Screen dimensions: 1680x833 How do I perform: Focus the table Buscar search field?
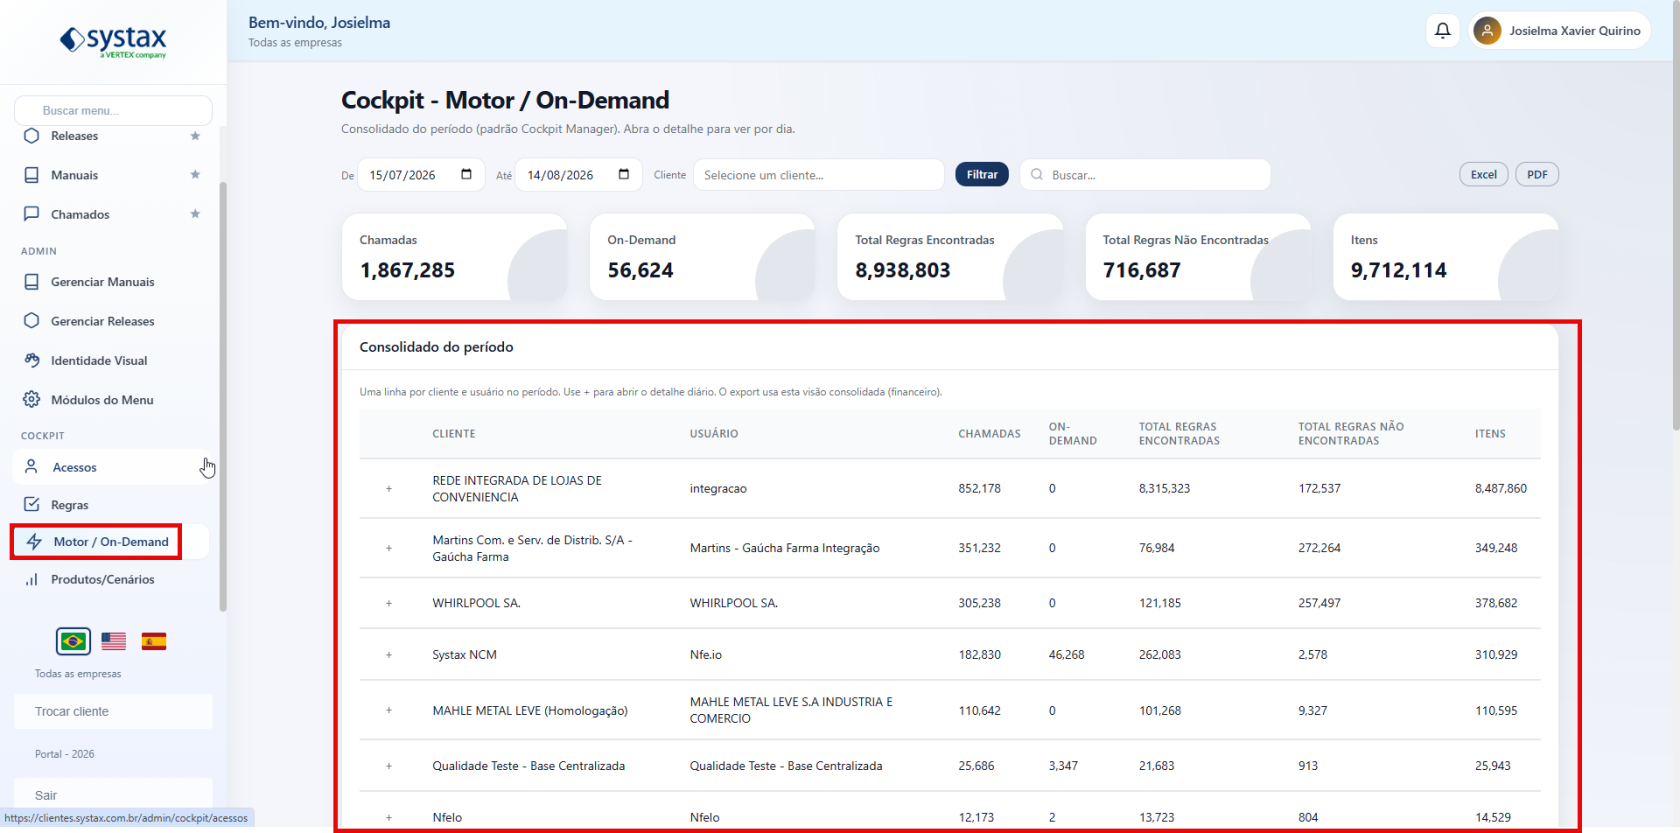click(1145, 175)
